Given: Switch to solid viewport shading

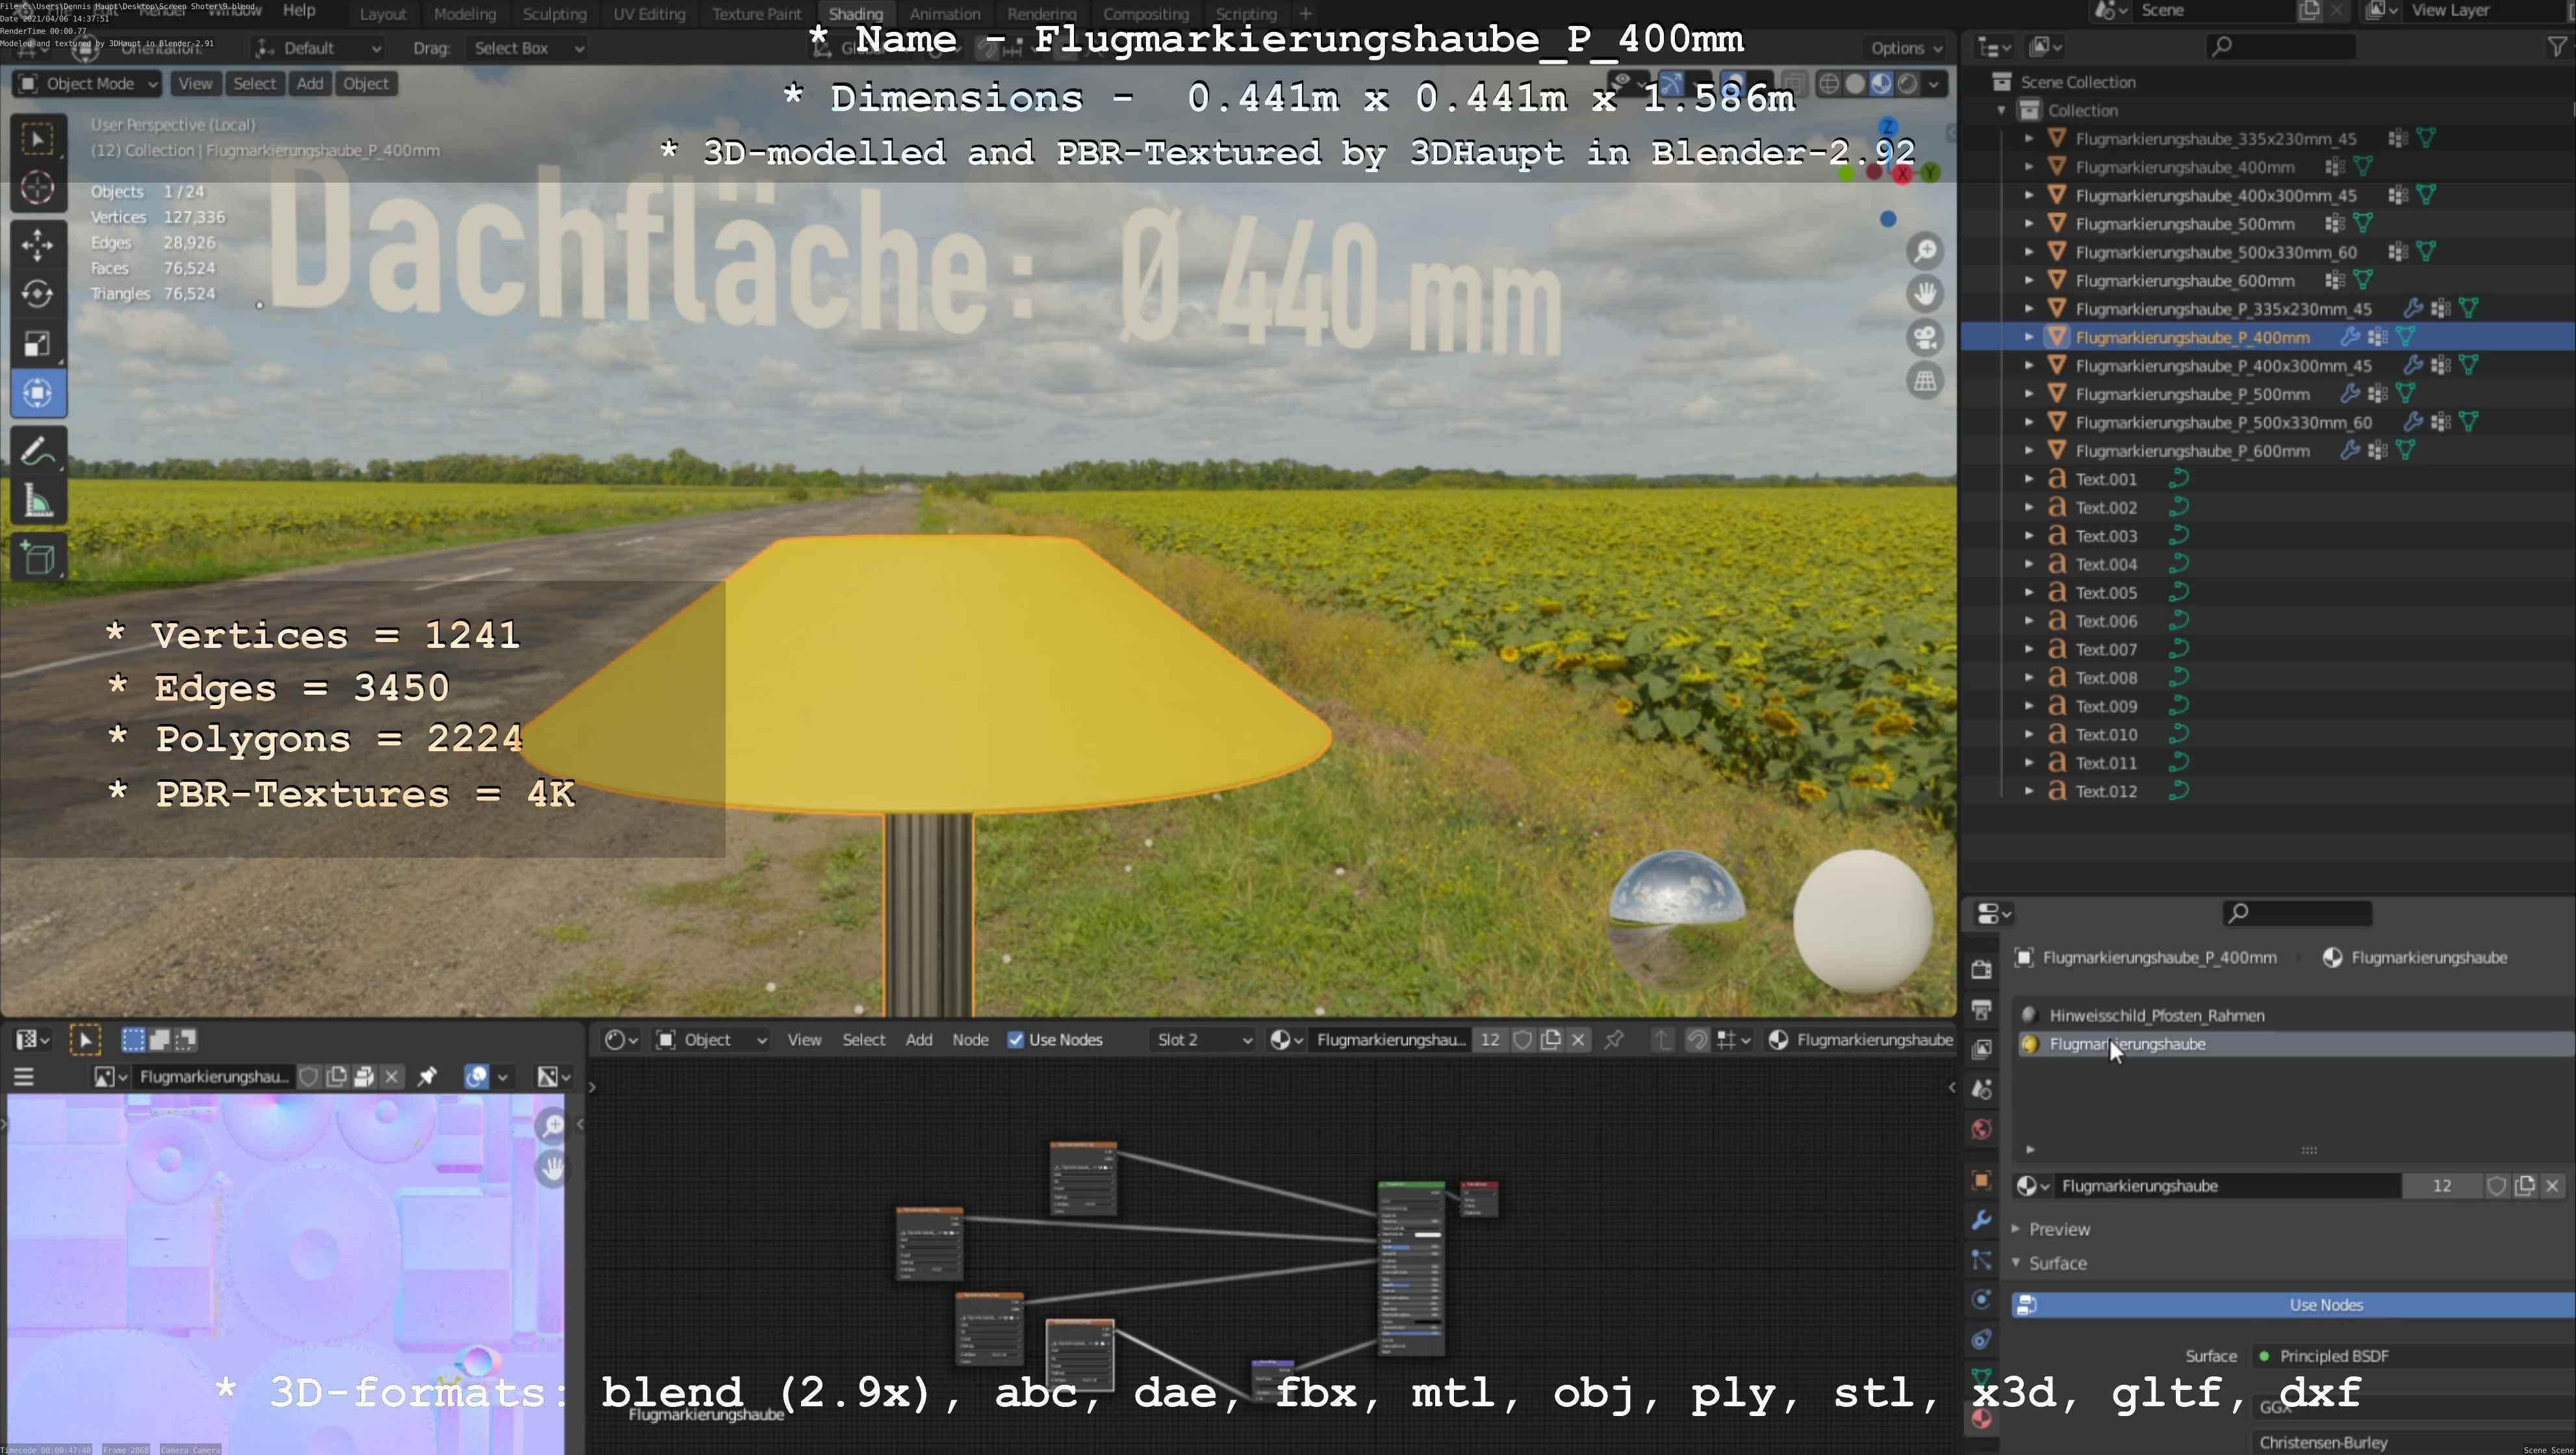Looking at the screenshot, I should 1855,84.
